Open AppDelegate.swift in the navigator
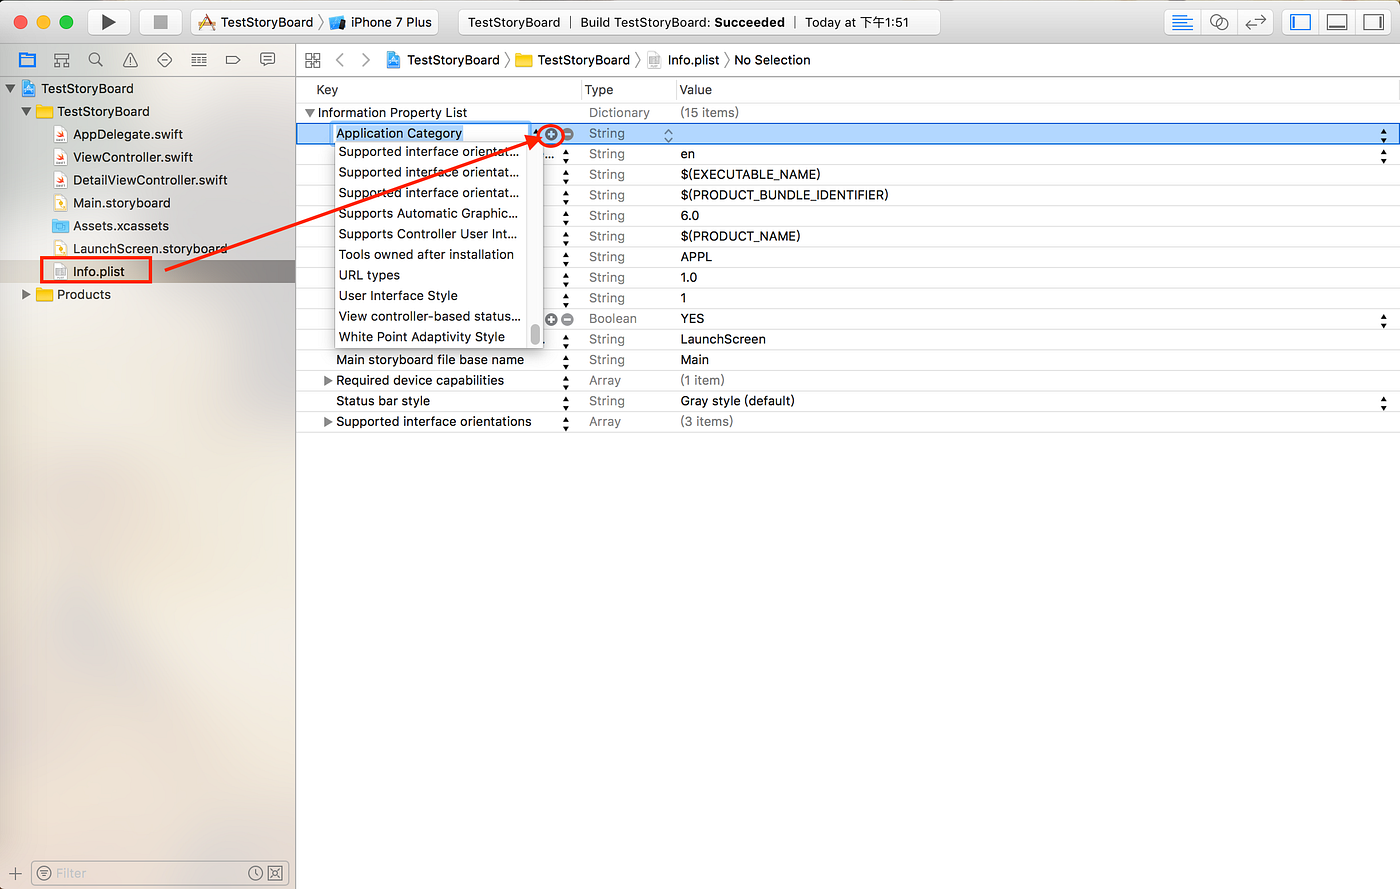 click(x=118, y=135)
